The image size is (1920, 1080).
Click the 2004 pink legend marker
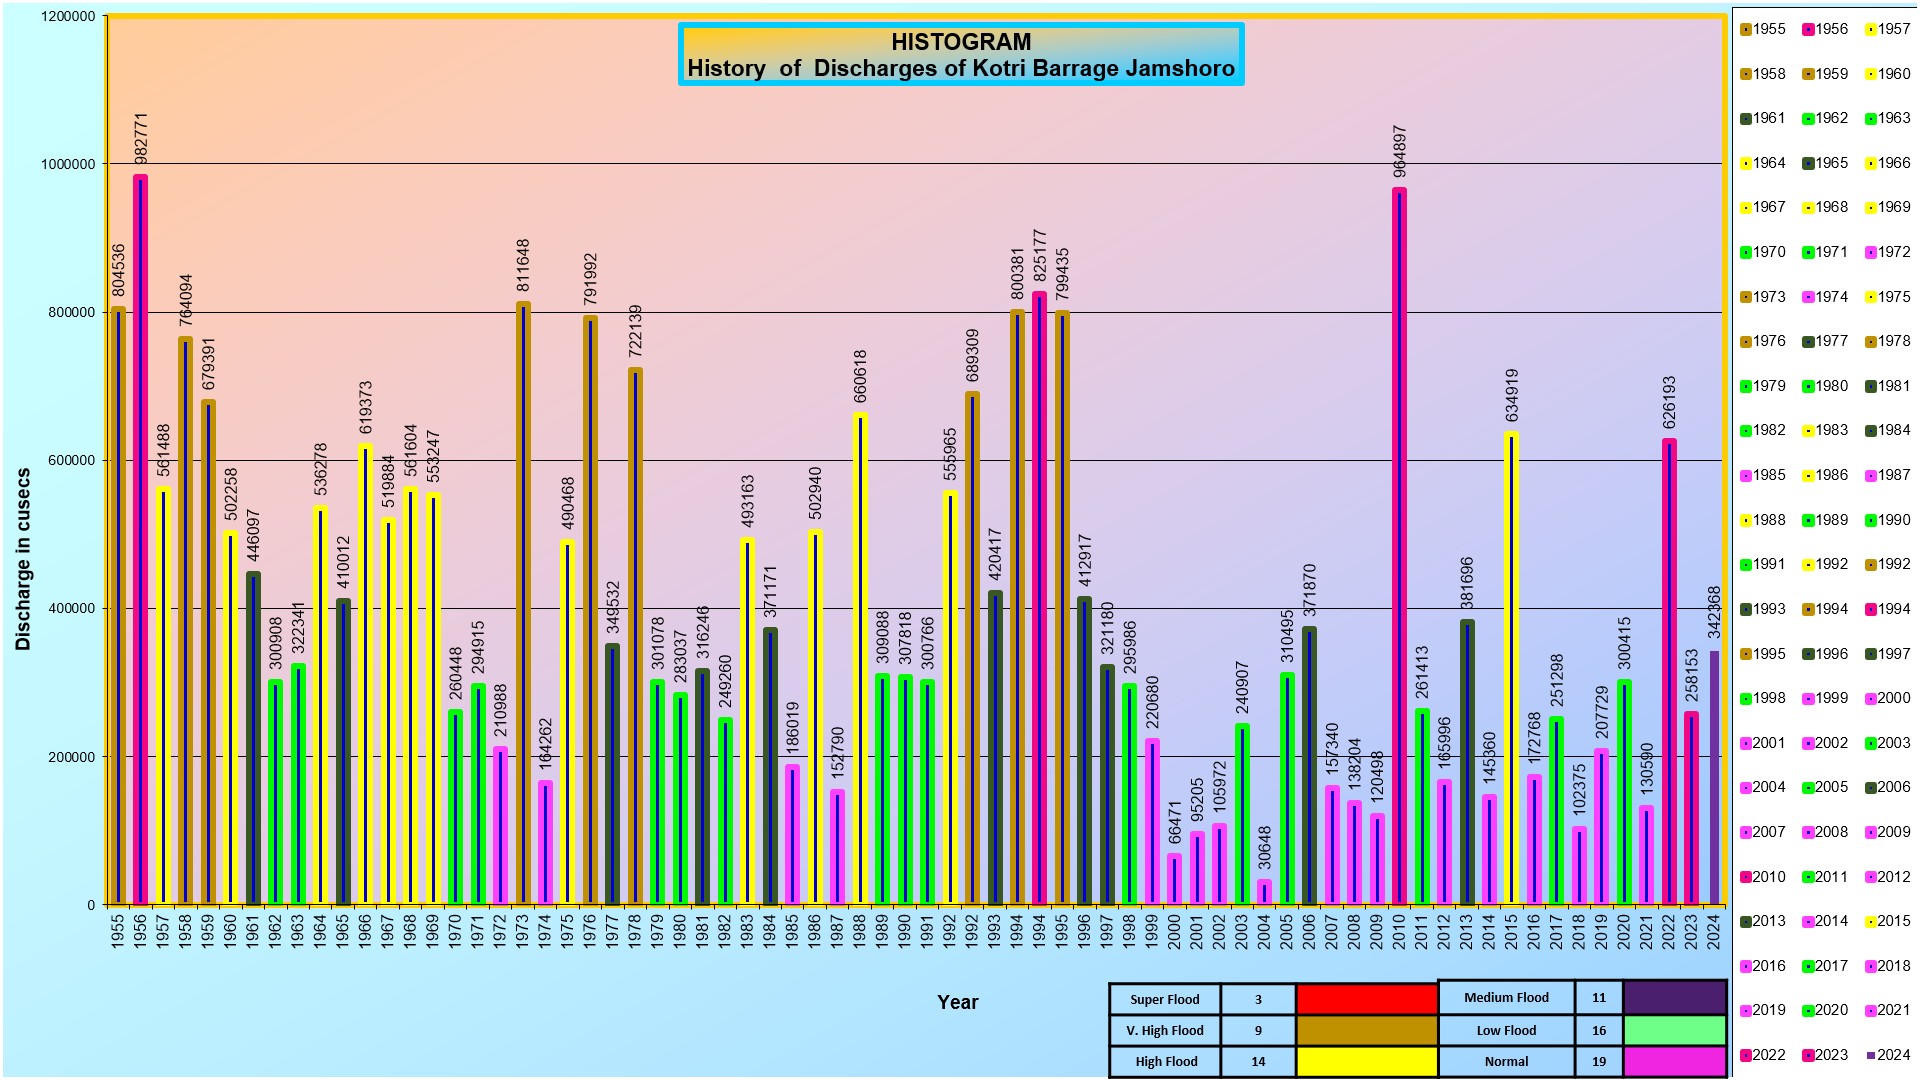click(x=1746, y=788)
